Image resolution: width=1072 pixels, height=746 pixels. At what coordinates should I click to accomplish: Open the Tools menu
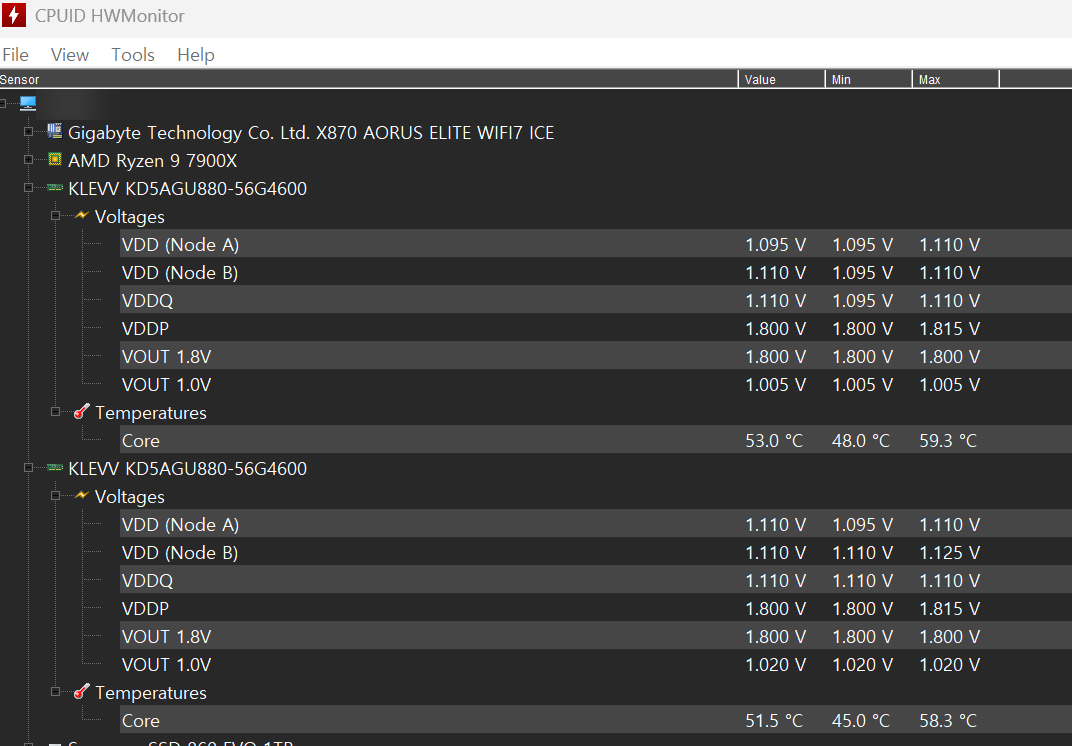point(133,55)
